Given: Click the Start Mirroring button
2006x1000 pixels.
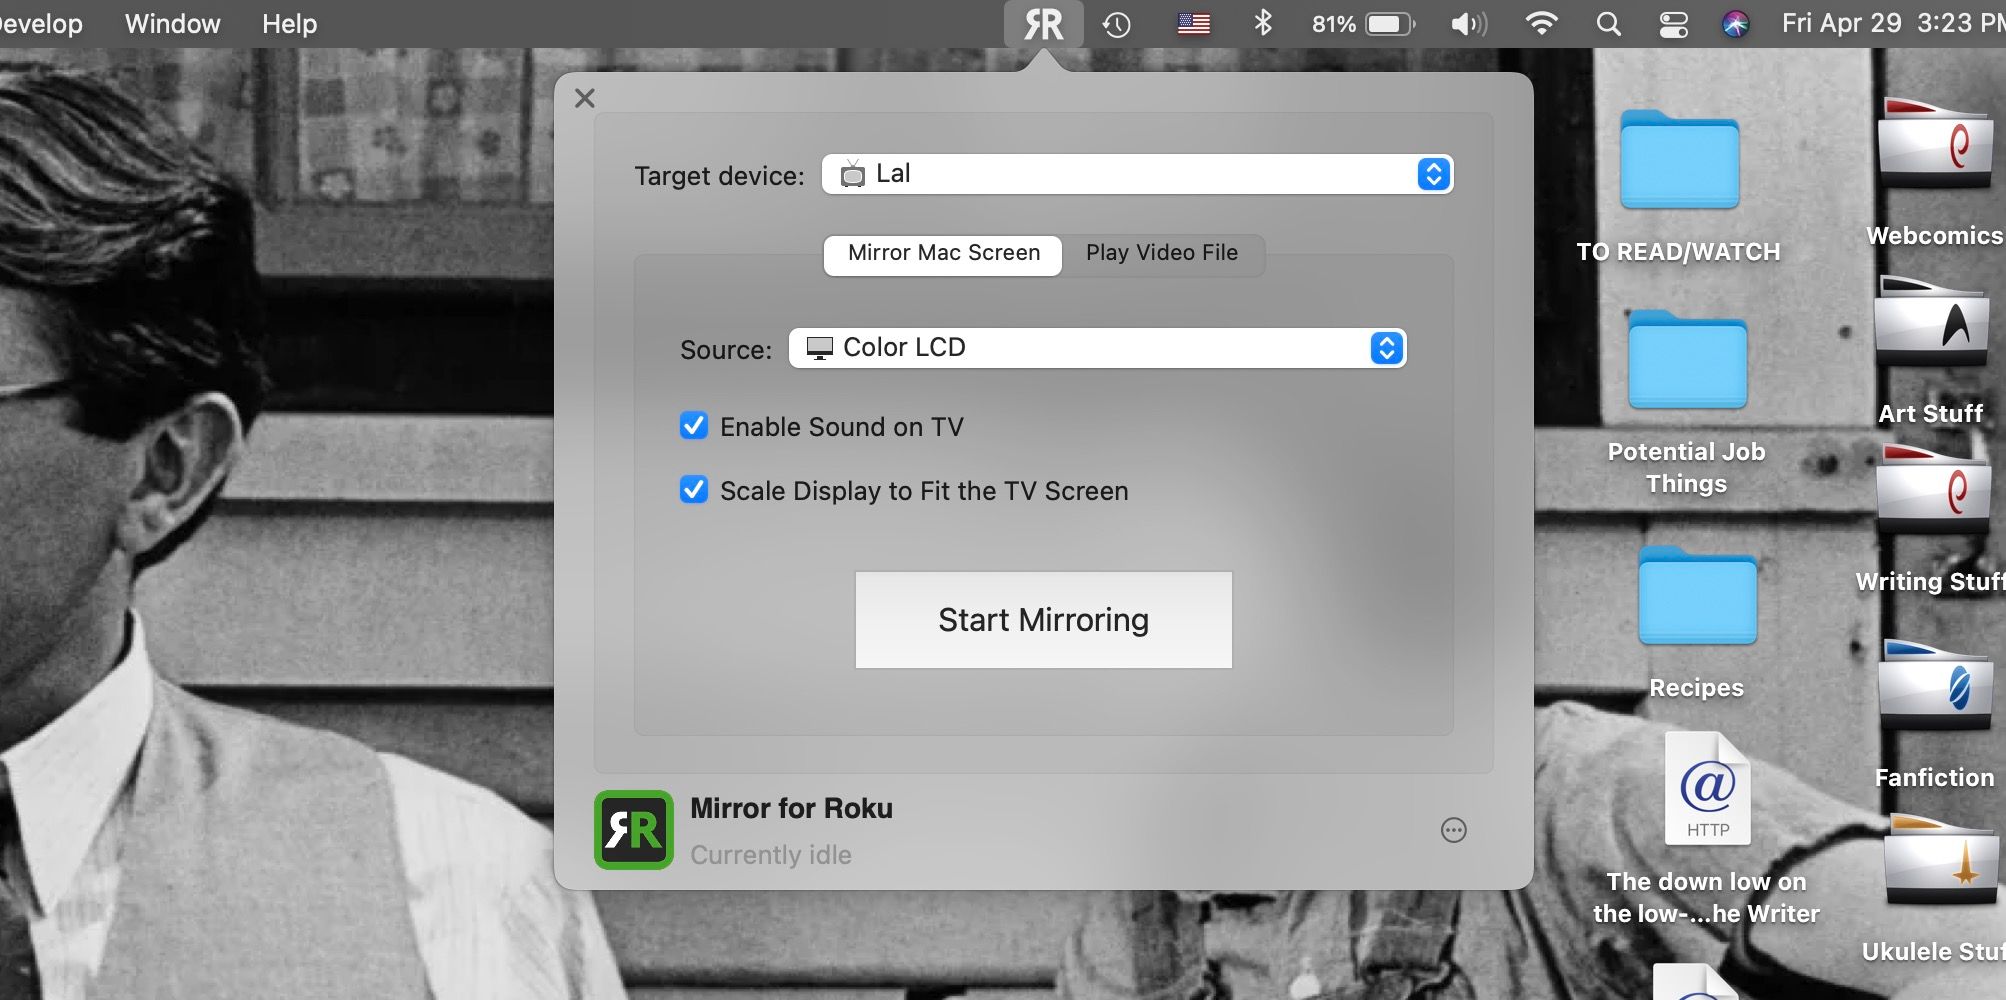Looking at the screenshot, I should [x=1043, y=619].
